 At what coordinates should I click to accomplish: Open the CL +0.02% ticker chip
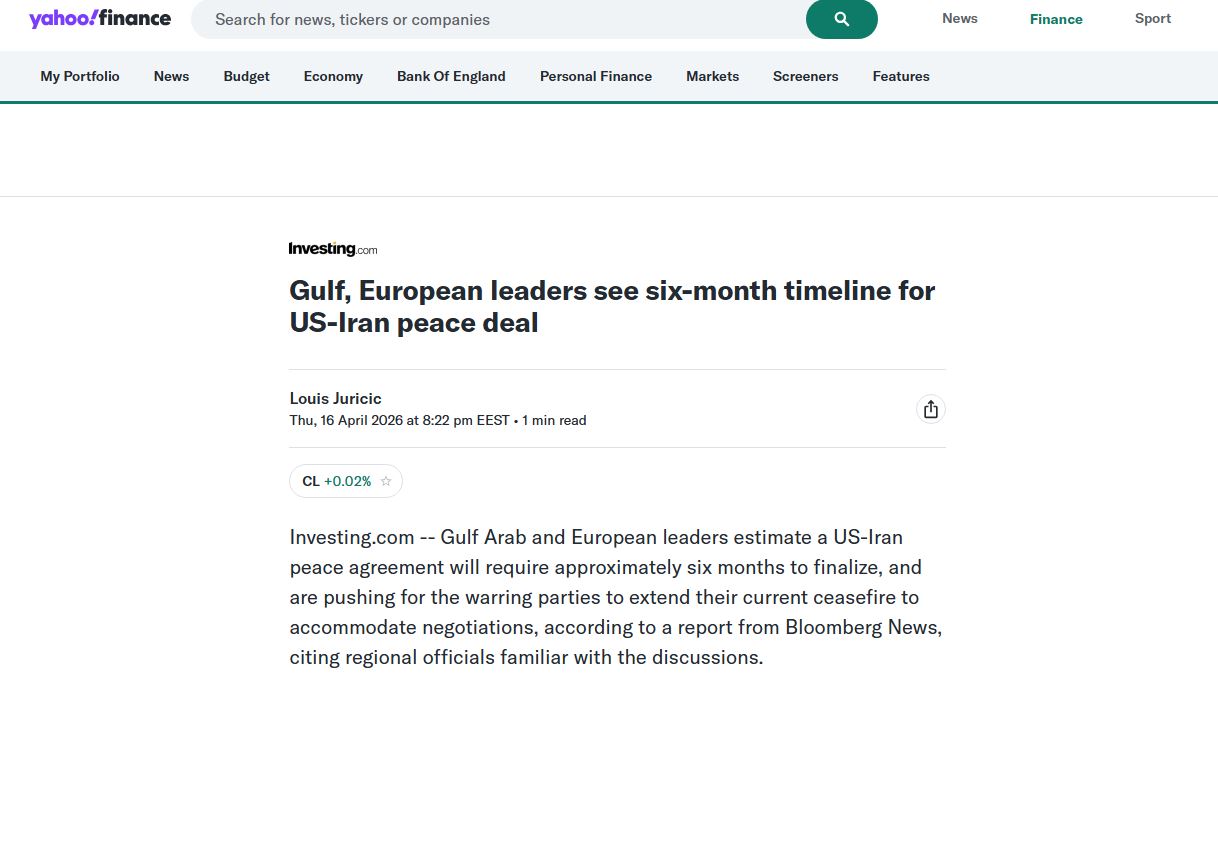[336, 481]
